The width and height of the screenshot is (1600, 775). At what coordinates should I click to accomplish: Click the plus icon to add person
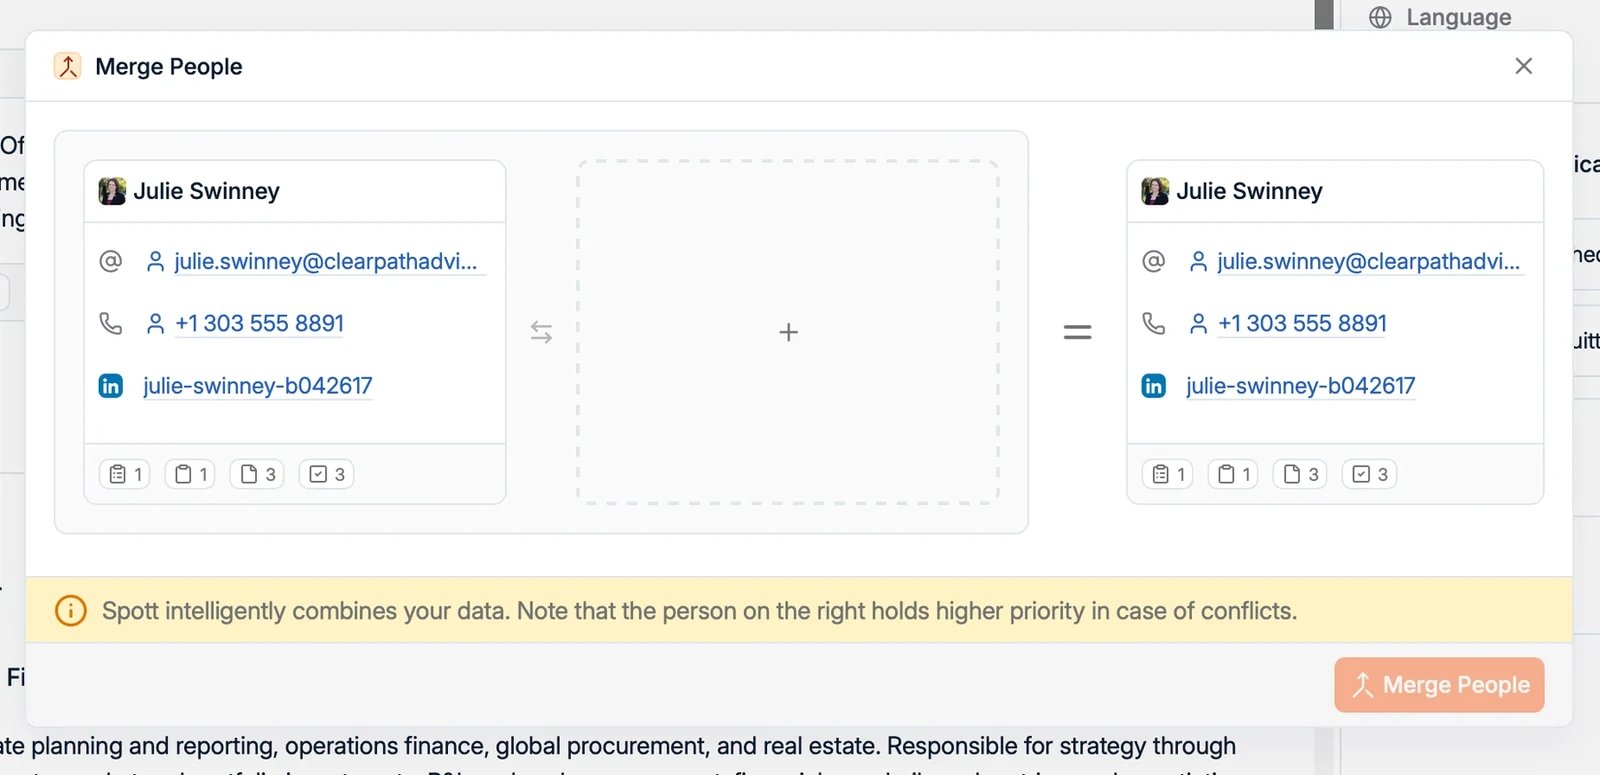tap(788, 332)
